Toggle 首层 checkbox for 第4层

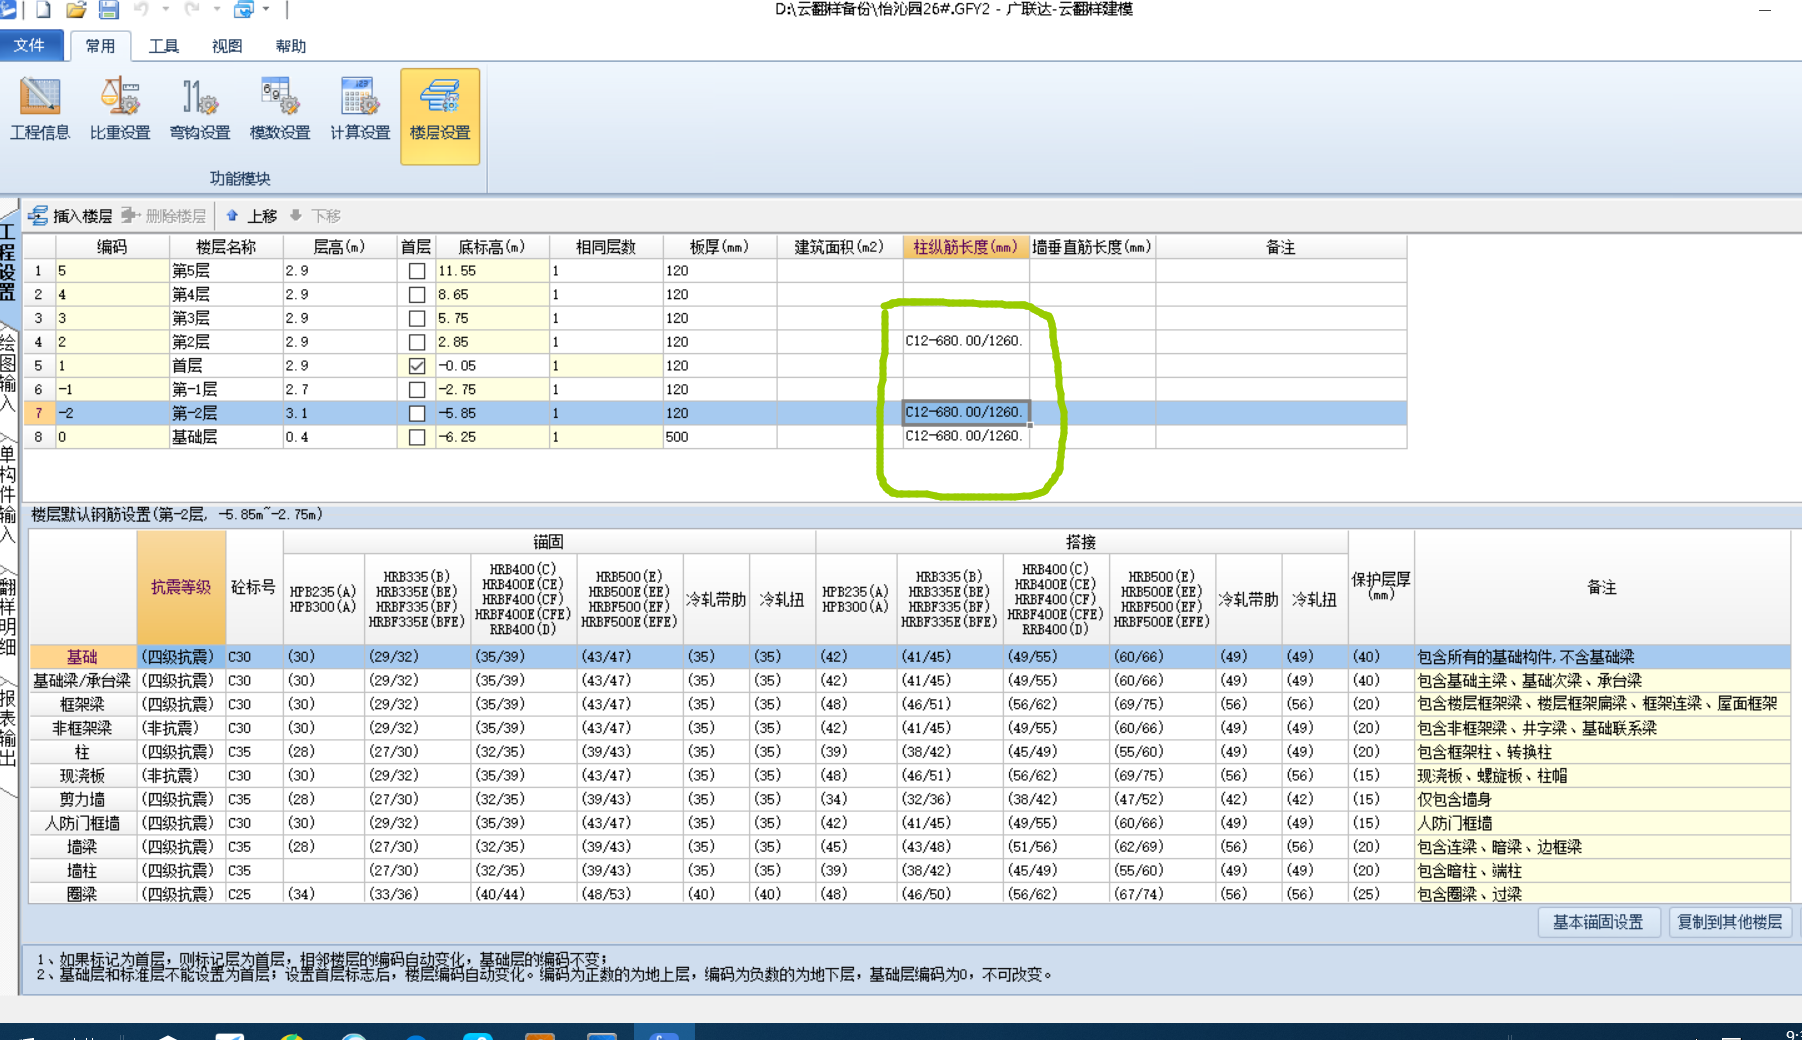417,295
